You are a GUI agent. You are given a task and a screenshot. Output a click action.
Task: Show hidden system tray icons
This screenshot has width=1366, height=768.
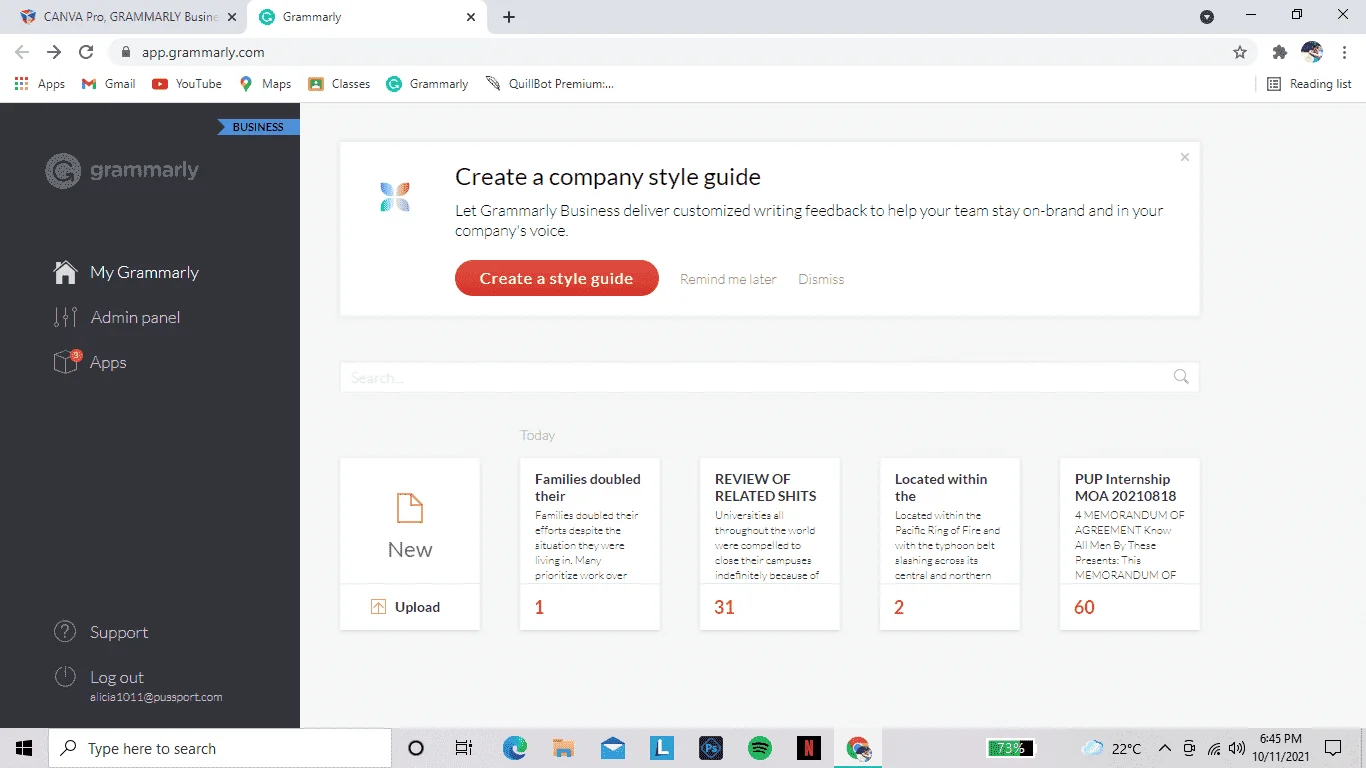point(1165,748)
